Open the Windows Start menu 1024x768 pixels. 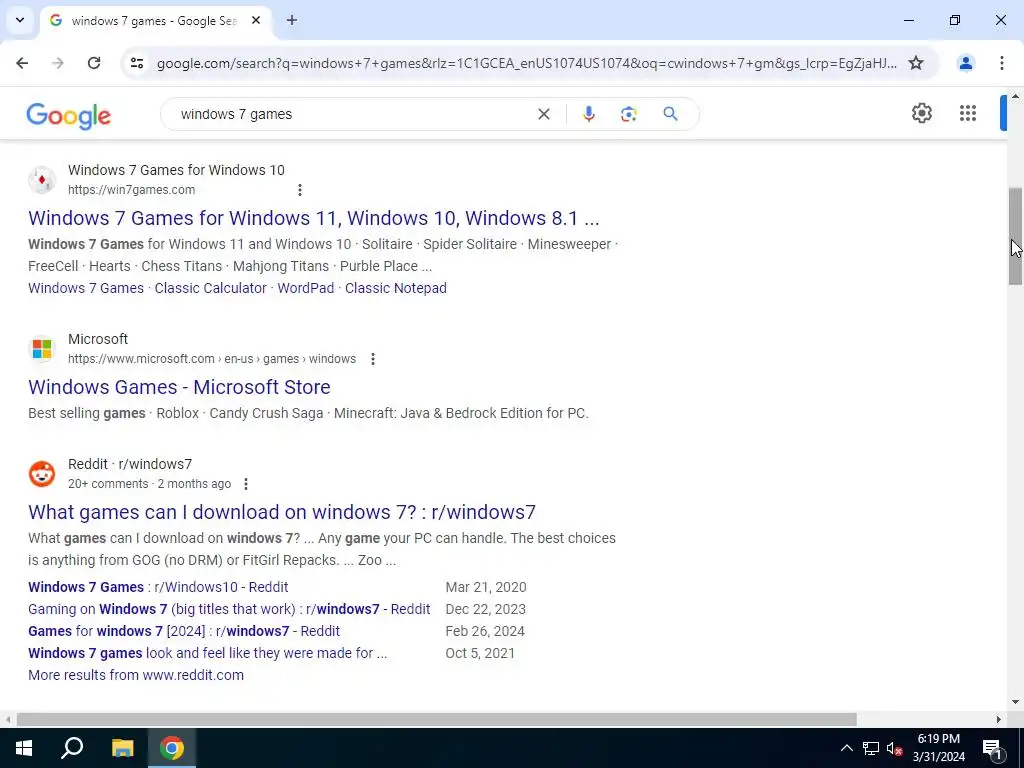(x=24, y=748)
